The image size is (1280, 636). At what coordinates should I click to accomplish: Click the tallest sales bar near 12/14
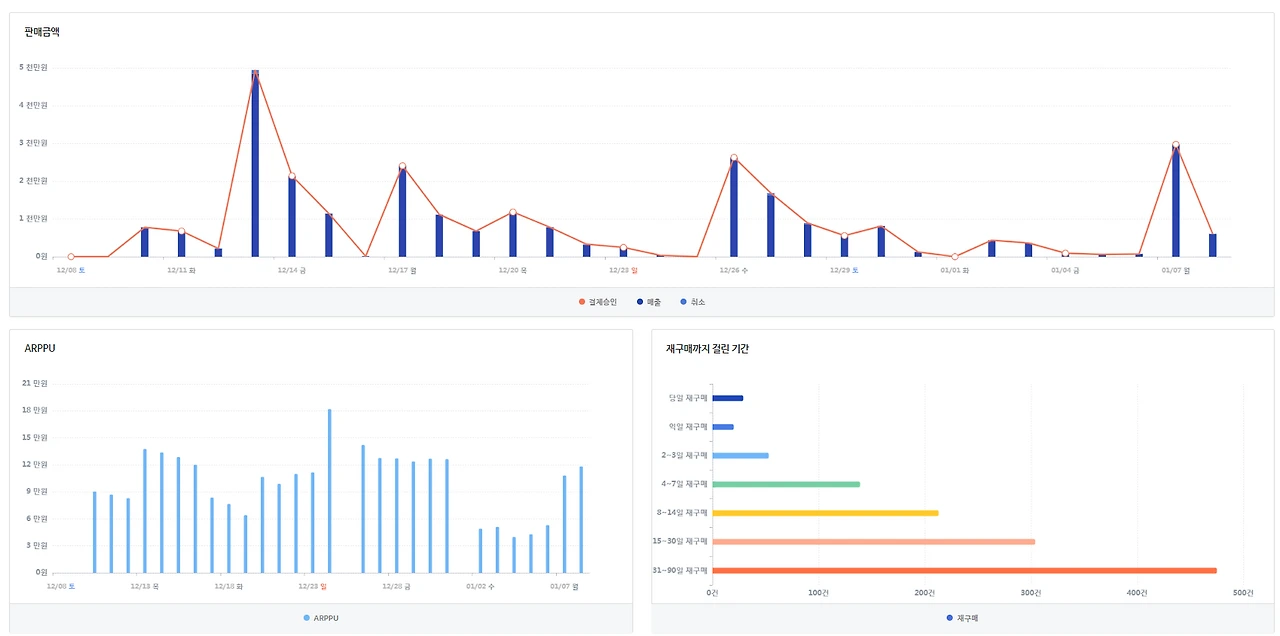255,164
